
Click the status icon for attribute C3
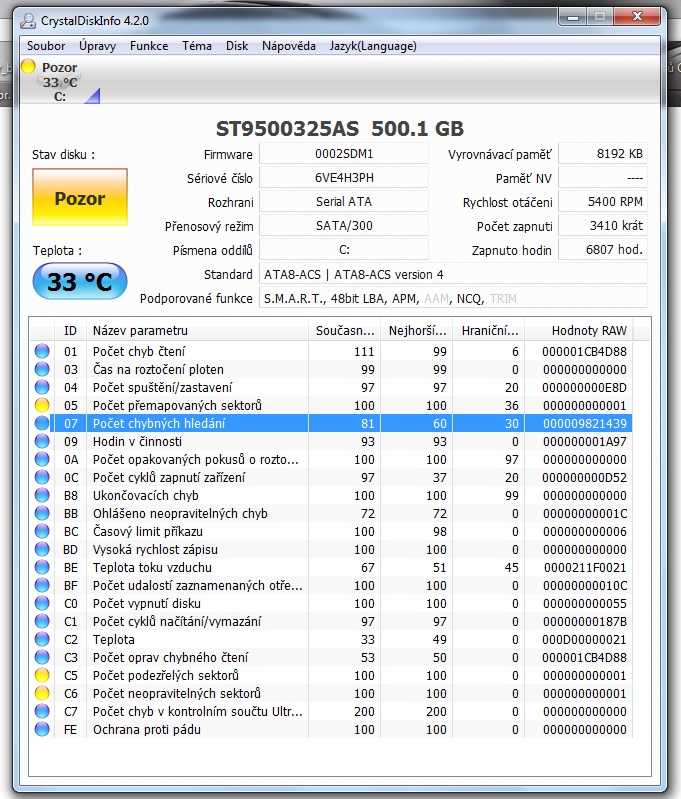(x=42, y=657)
